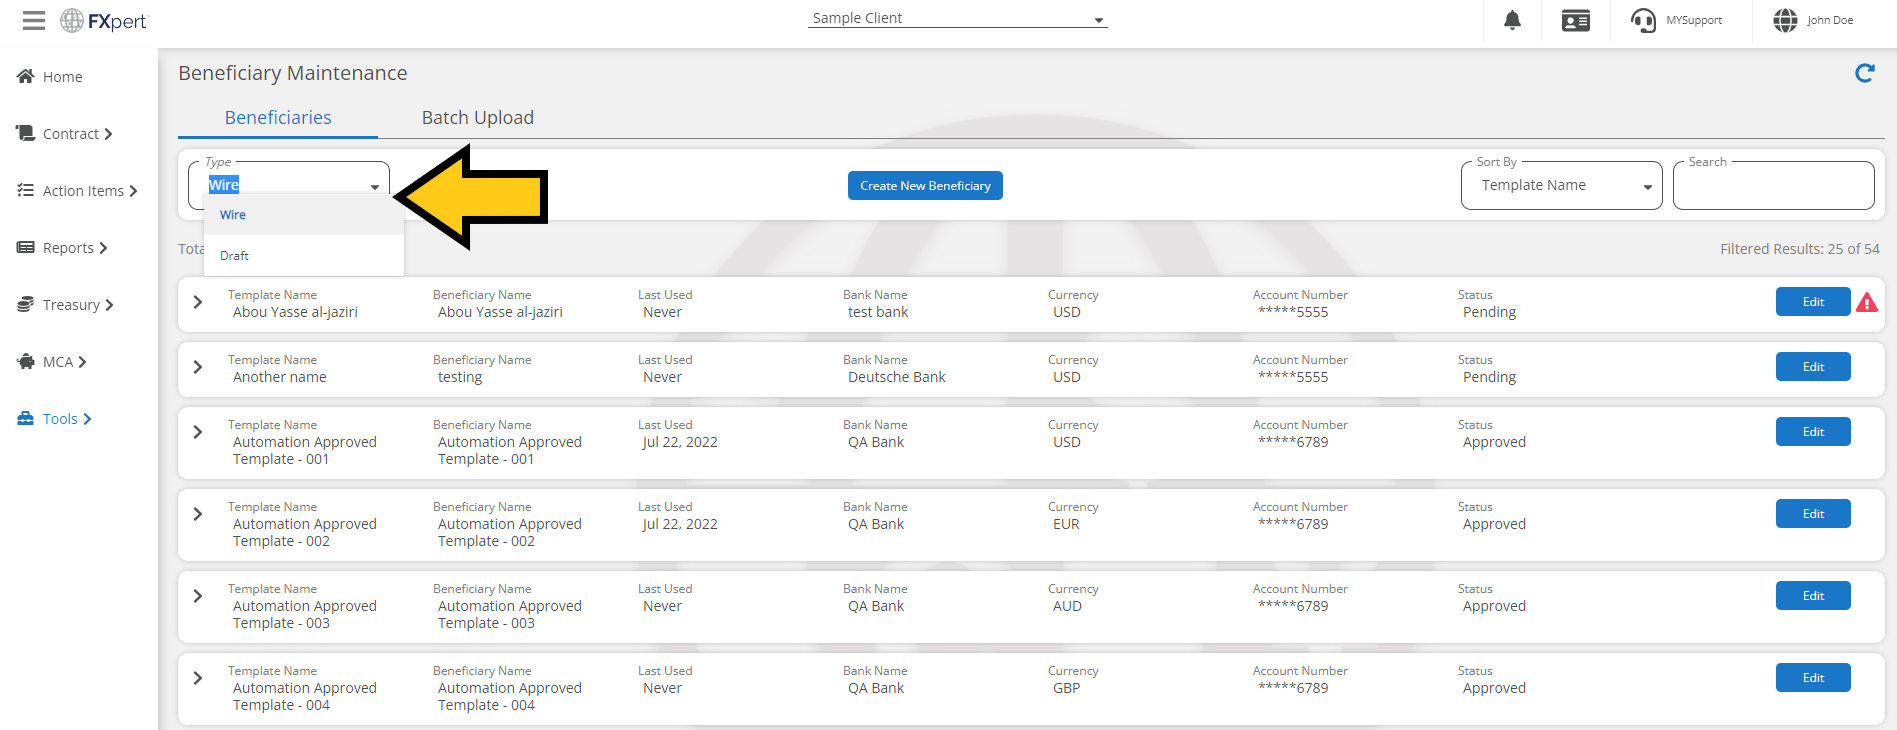Click AUD currency value
This screenshot has height=730, width=1897.
click(x=1067, y=606)
